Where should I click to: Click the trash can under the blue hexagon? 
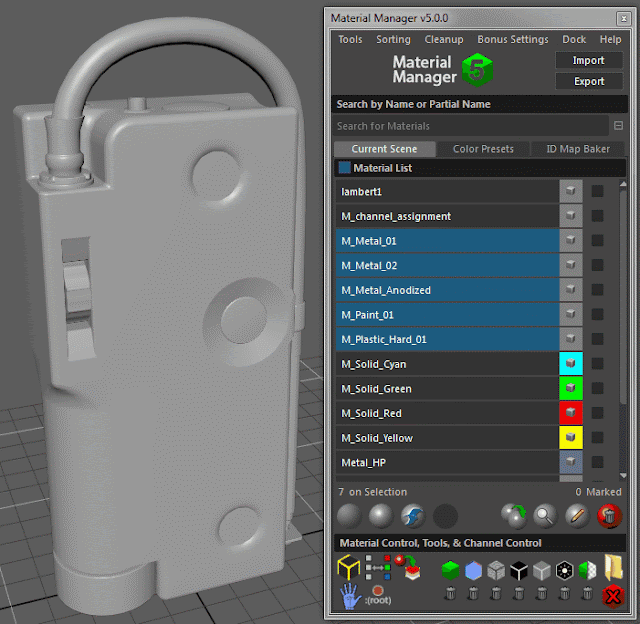click(473, 593)
